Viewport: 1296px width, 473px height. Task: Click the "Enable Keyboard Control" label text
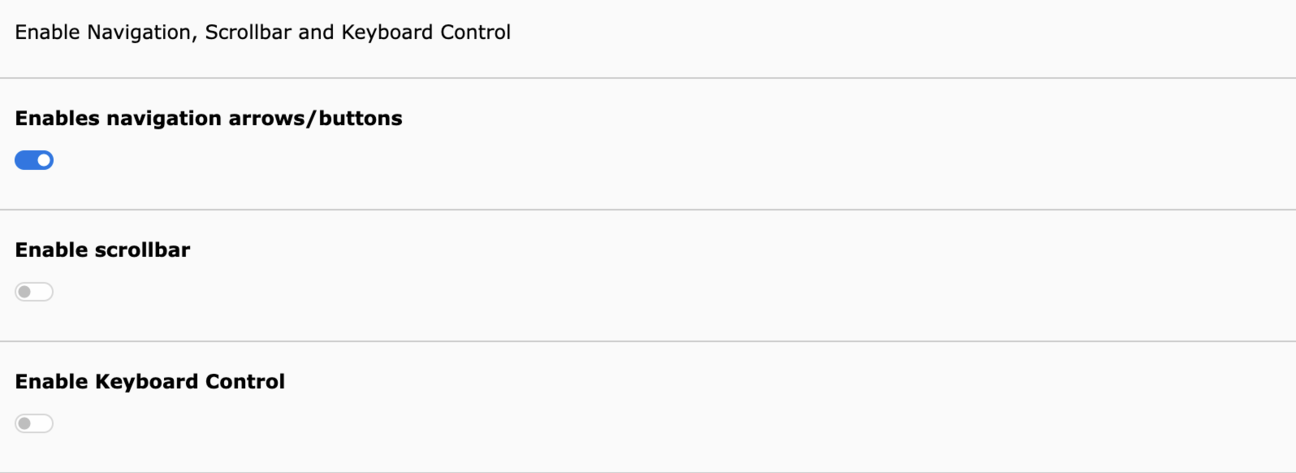(149, 382)
